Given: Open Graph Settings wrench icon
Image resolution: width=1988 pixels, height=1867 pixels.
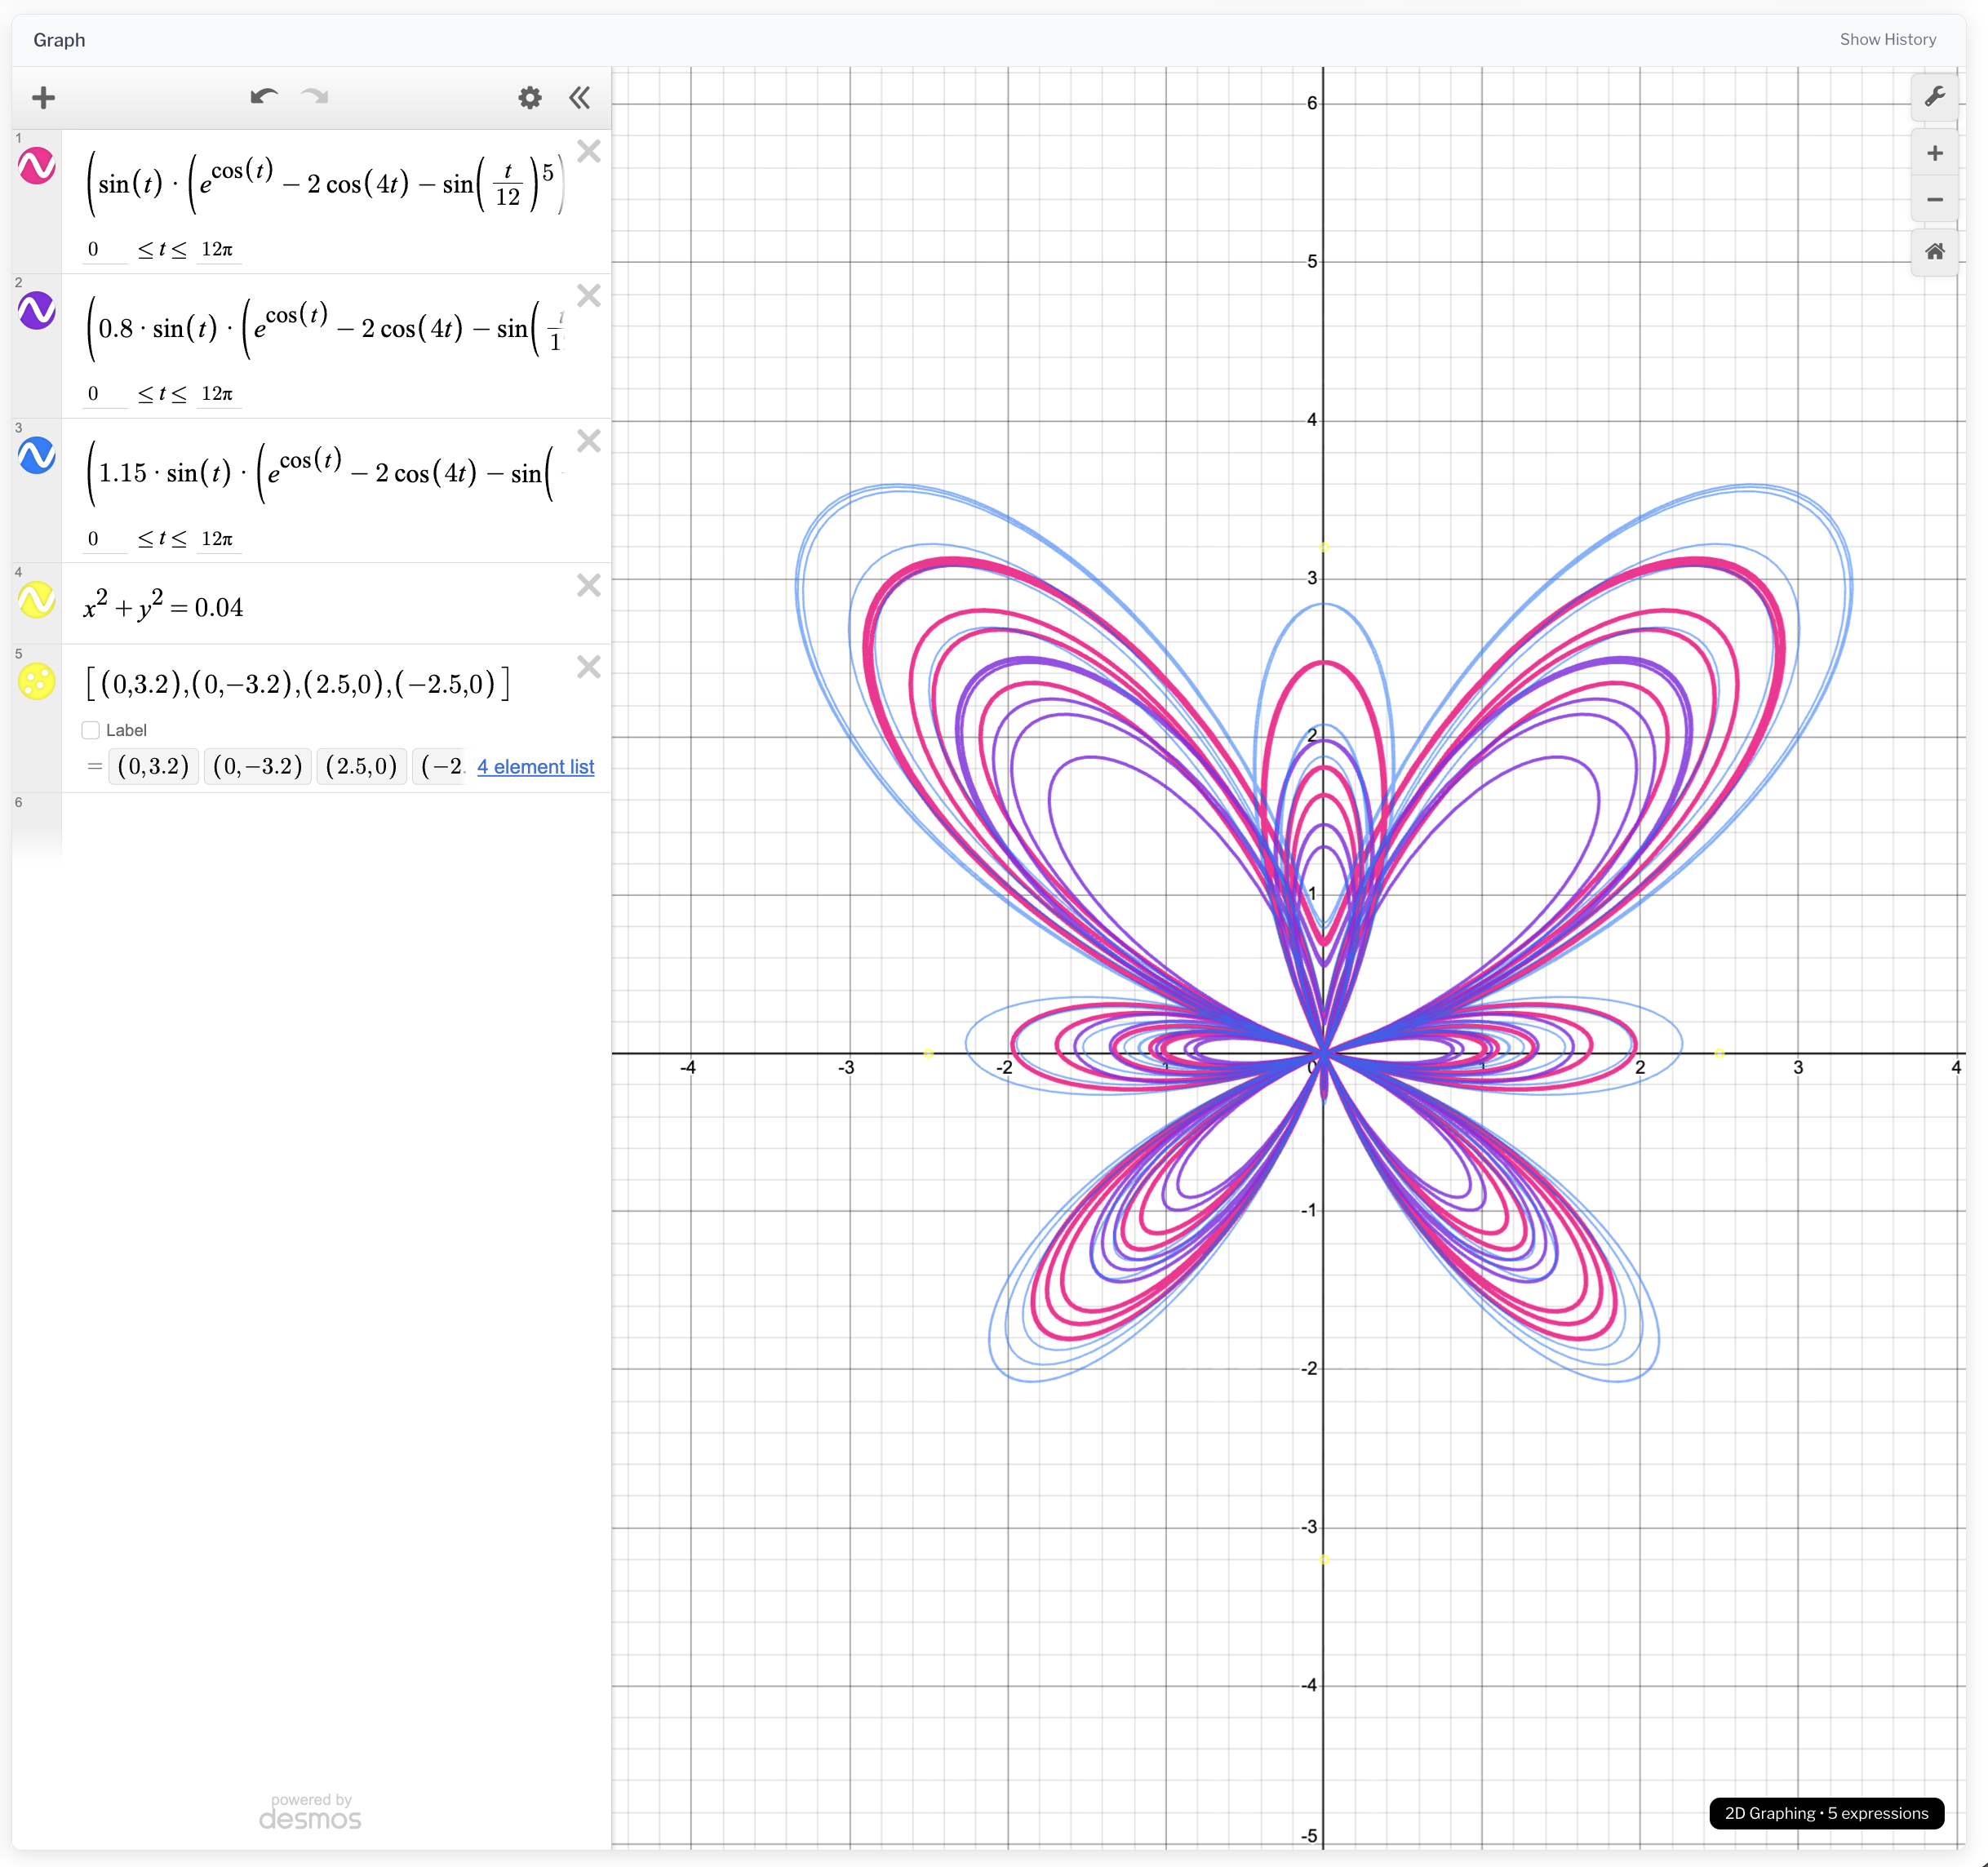Looking at the screenshot, I should [1934, 97].
